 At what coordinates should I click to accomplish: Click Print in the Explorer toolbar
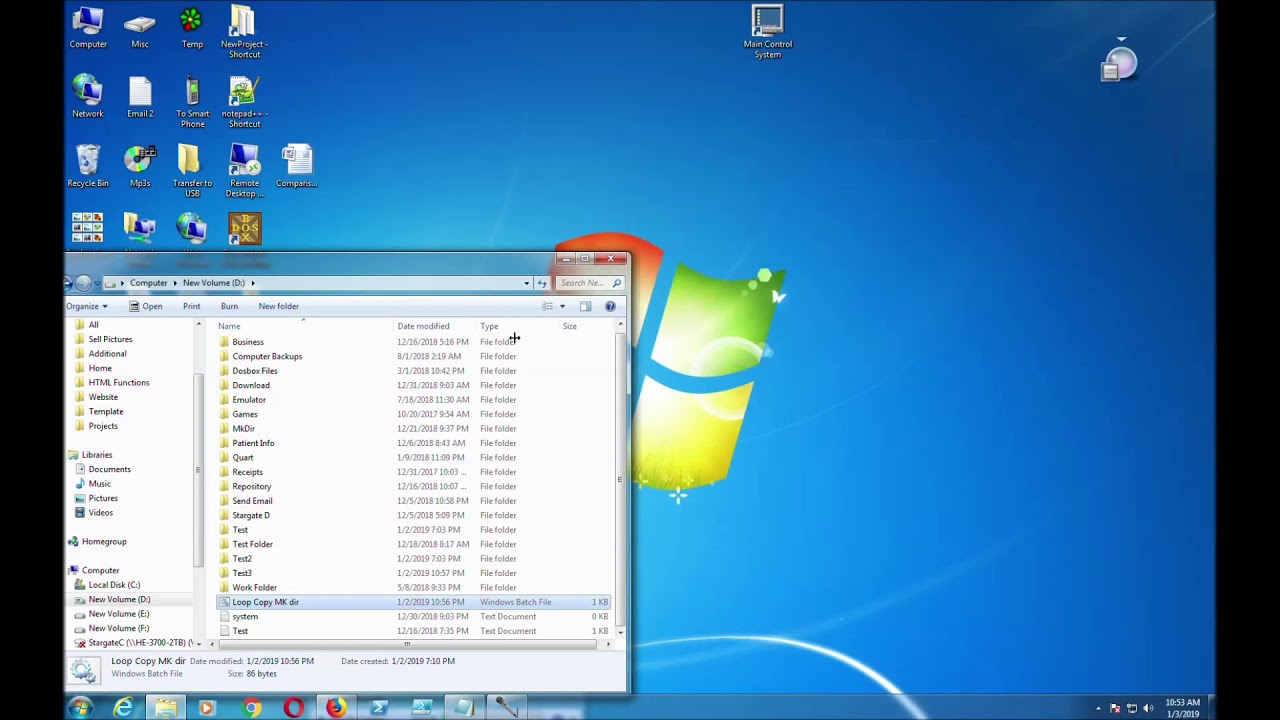(191, 306)
